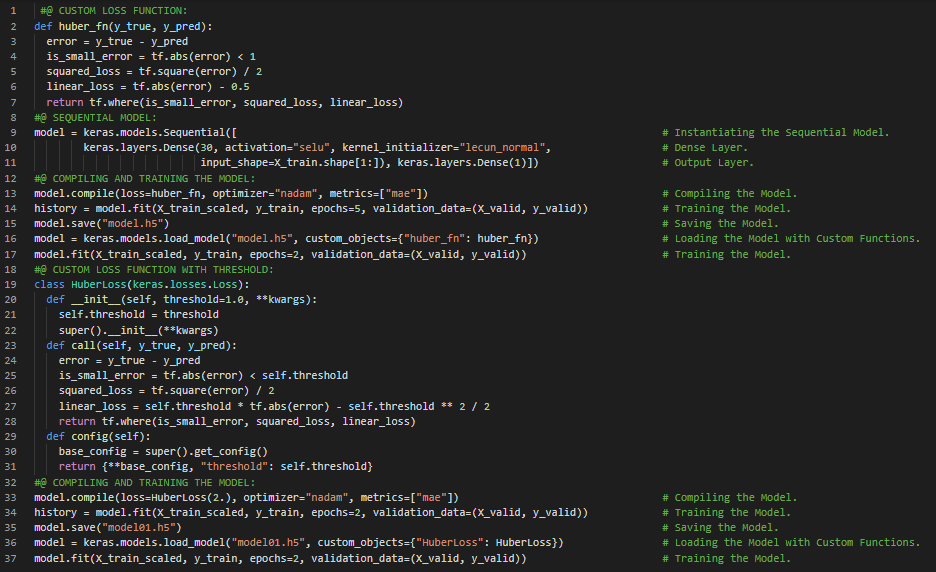Click the 'def config' method name on line 29
The image size is (936, 572).
(x=89, y=436)
